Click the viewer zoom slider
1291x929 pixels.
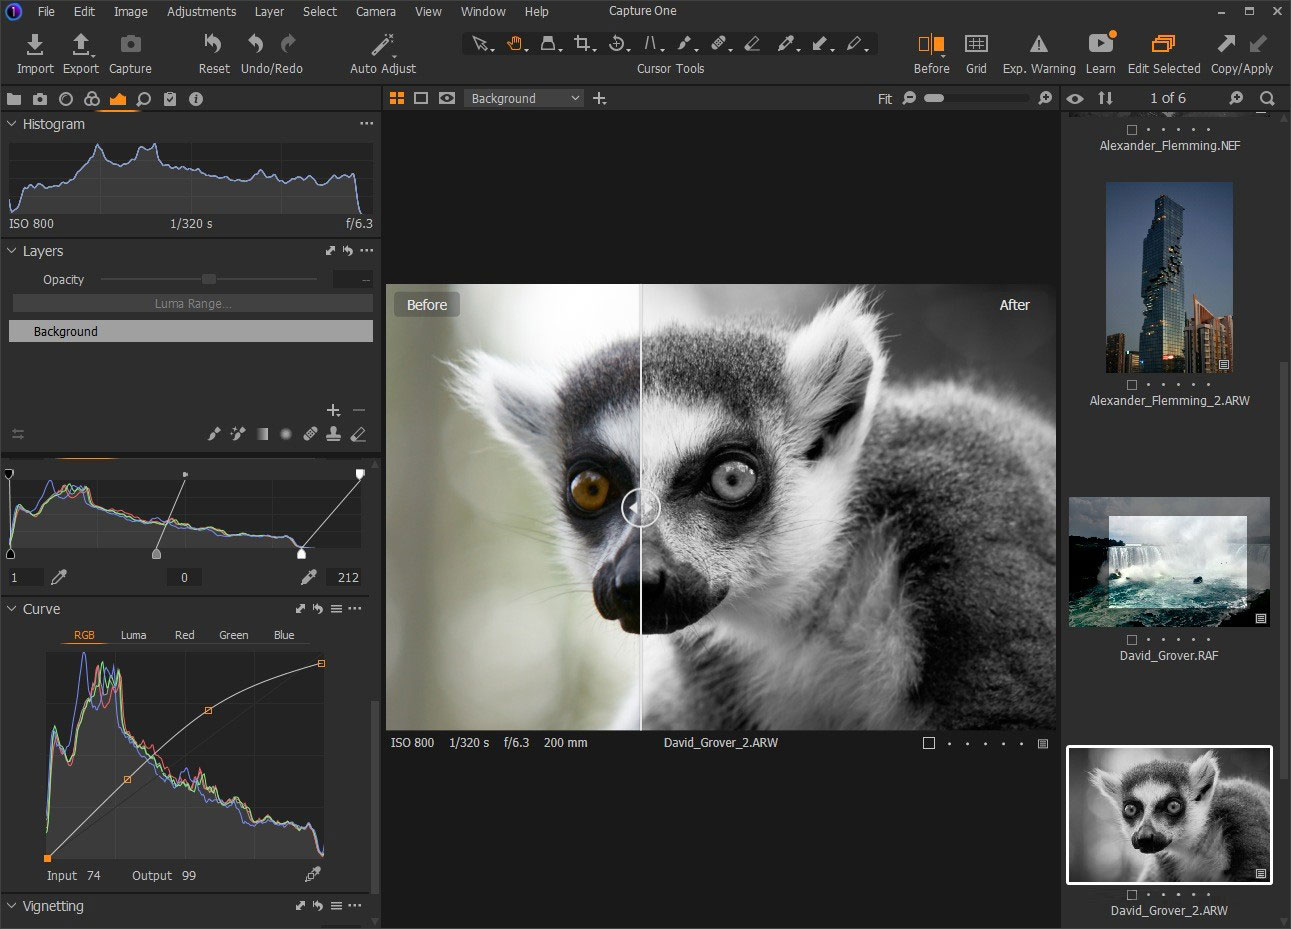pyautogui.click(x=977, y=98)
